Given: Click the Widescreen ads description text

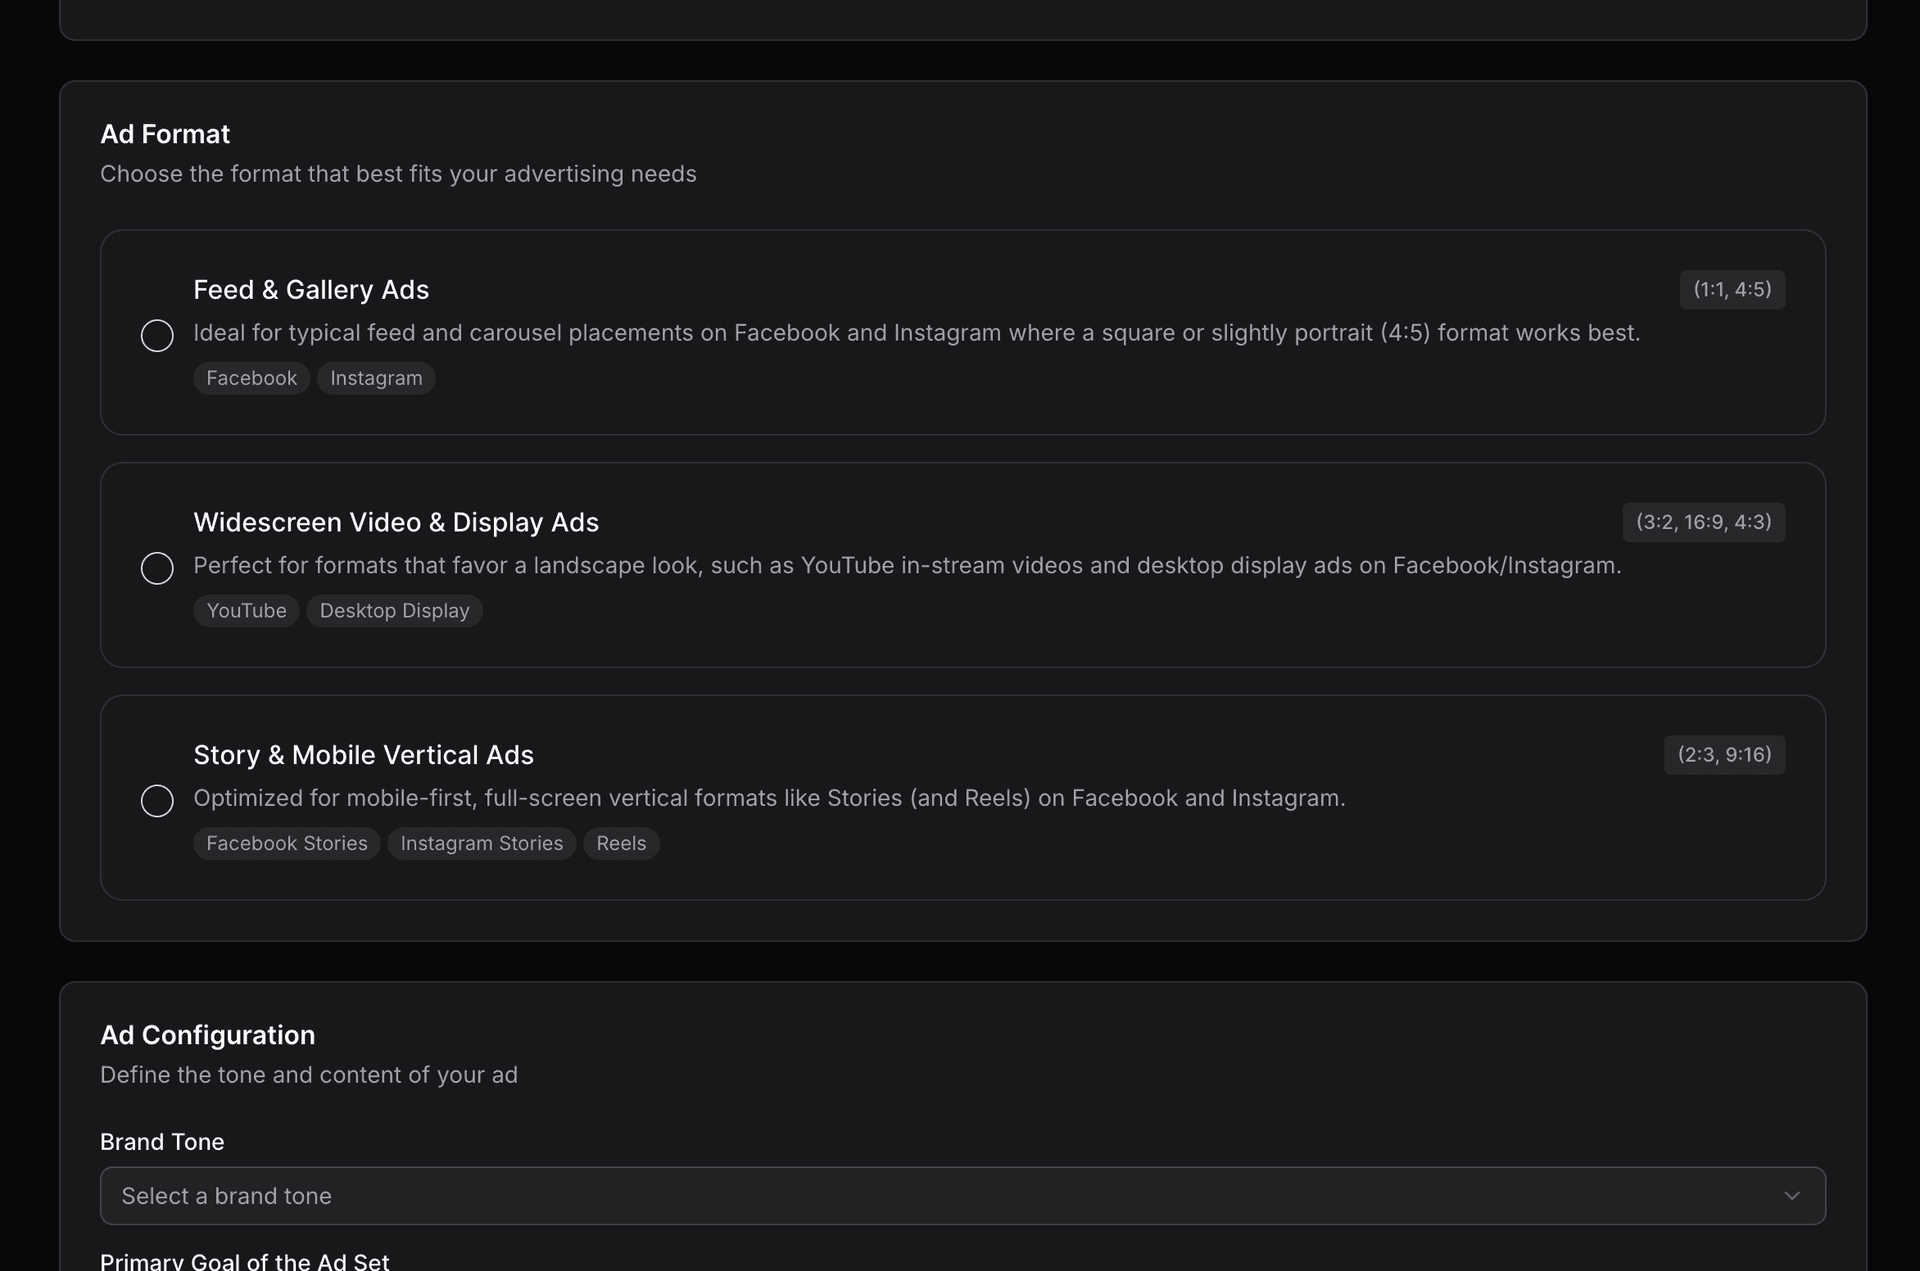Looking at the screenshot, I should [907, 566].
